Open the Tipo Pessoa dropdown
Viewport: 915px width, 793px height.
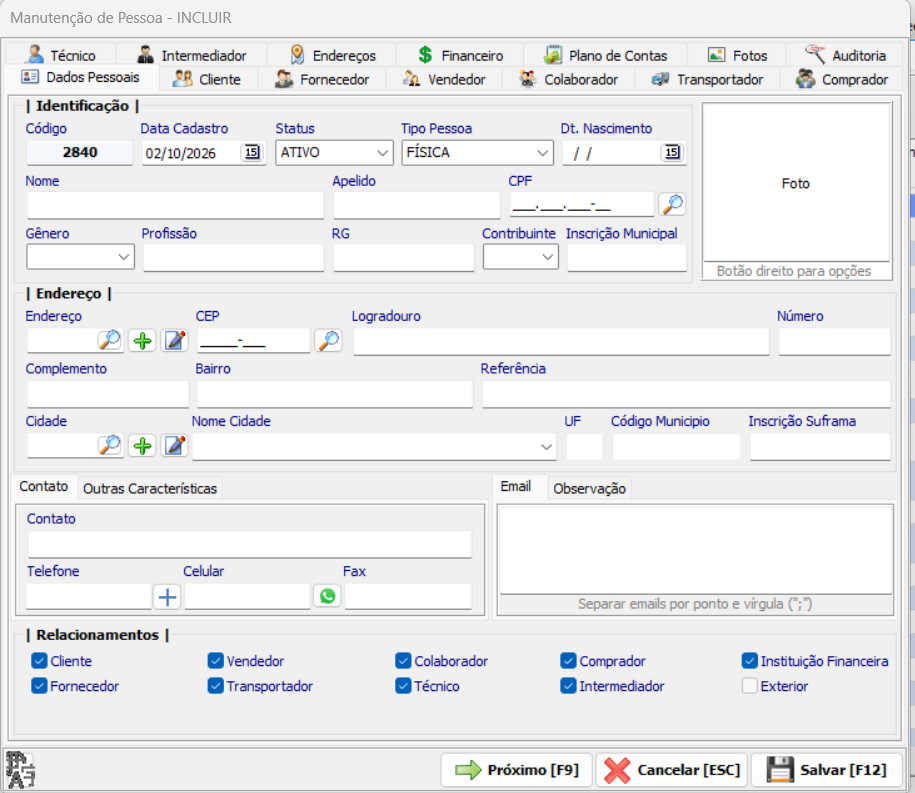(477, 153)
